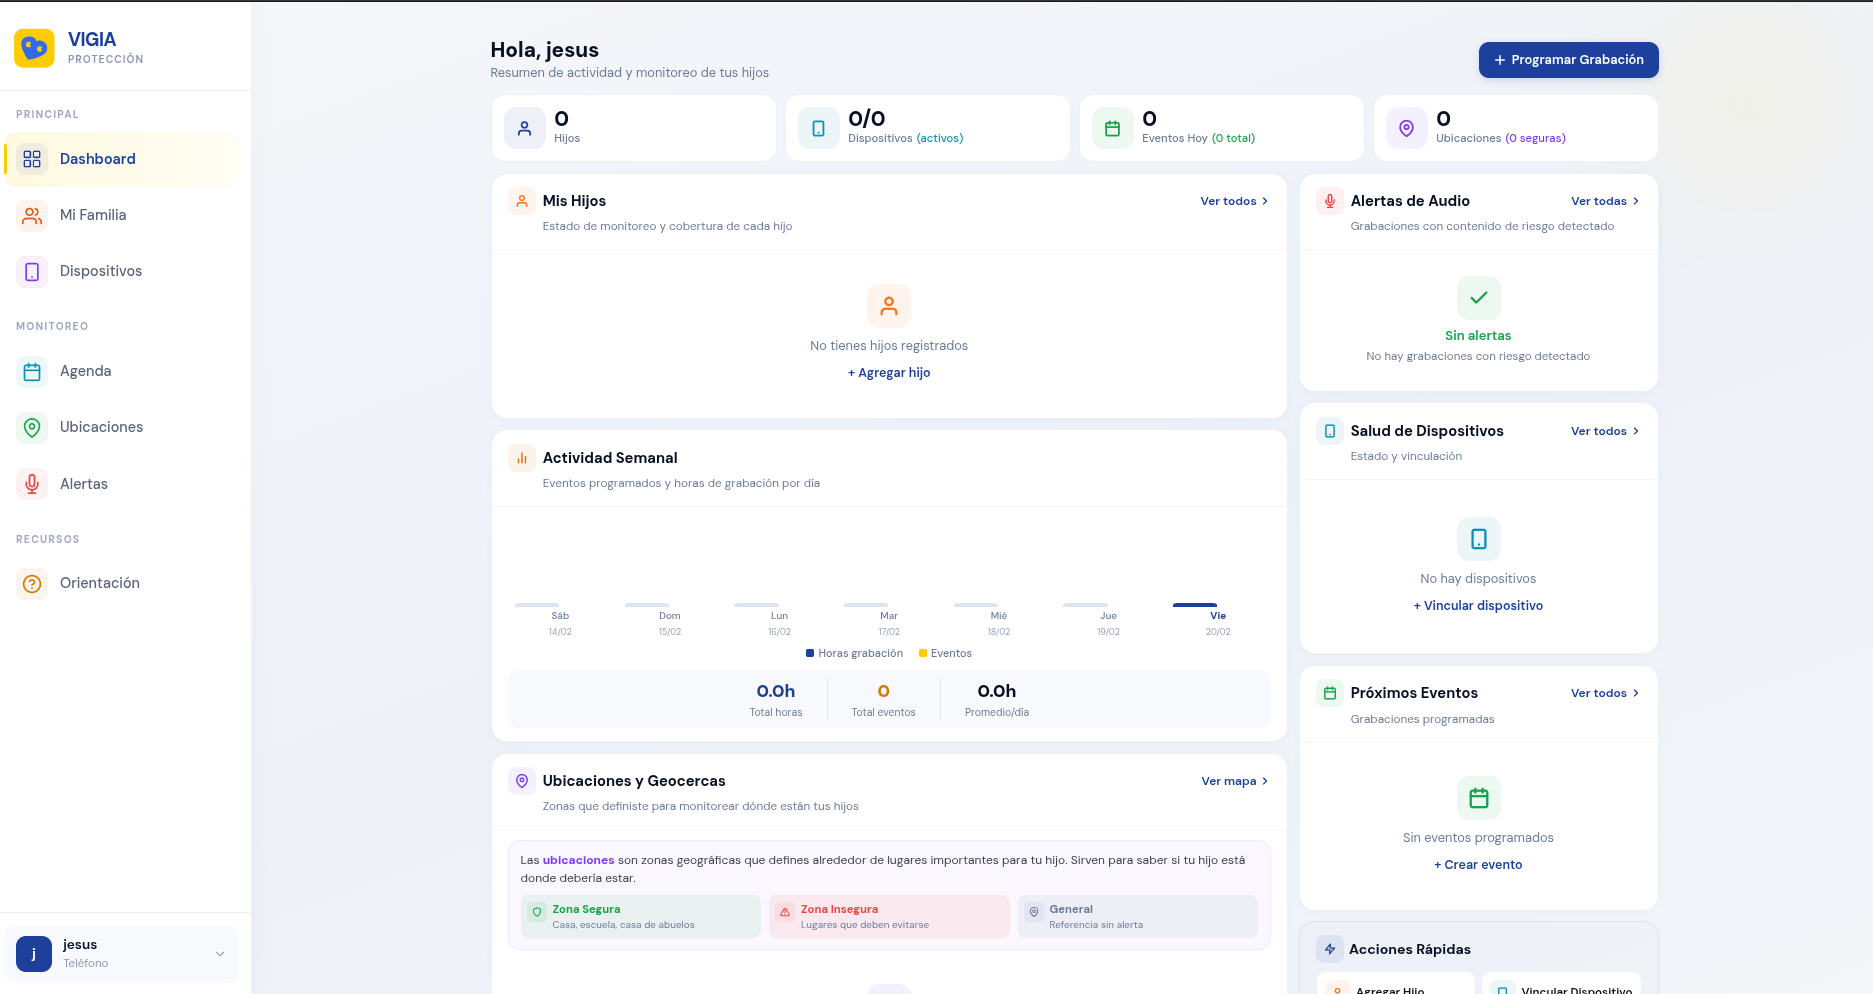The image size is (1873, 994).
Task: Click the Horas grabación legend swatch
Action: (x=810, y=653)
